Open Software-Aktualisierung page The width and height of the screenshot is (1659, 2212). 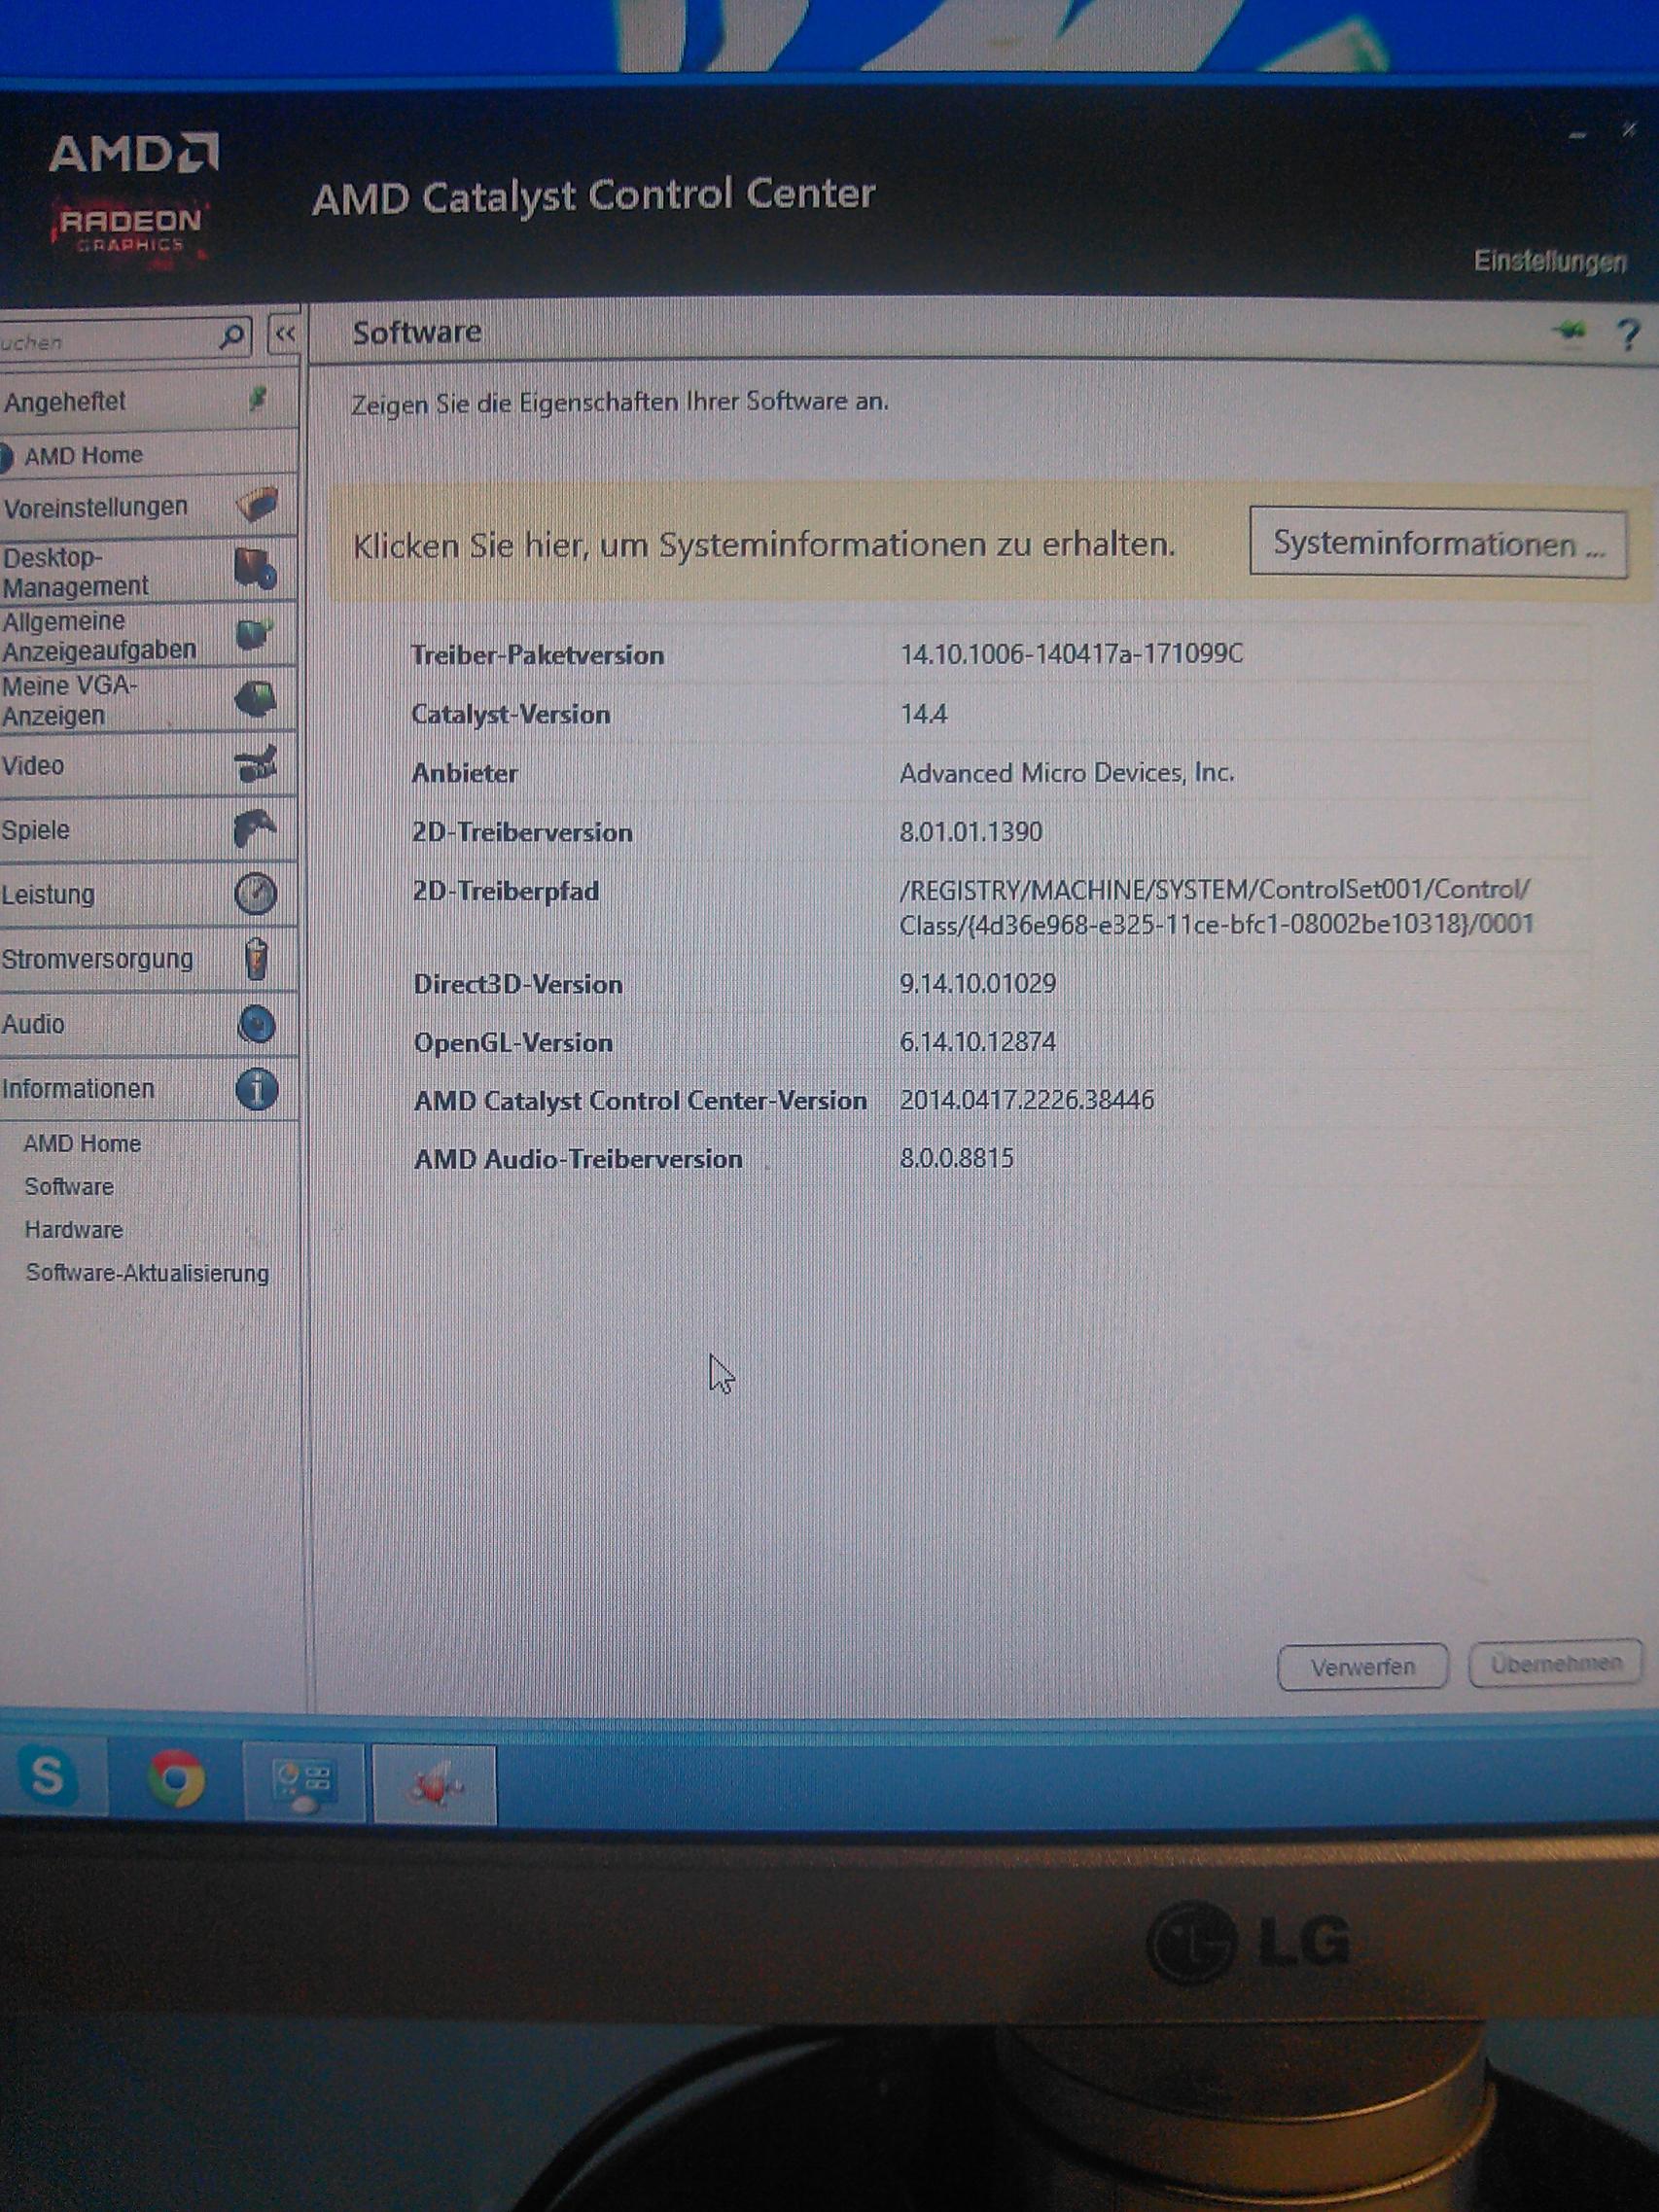click(147, 1273)
